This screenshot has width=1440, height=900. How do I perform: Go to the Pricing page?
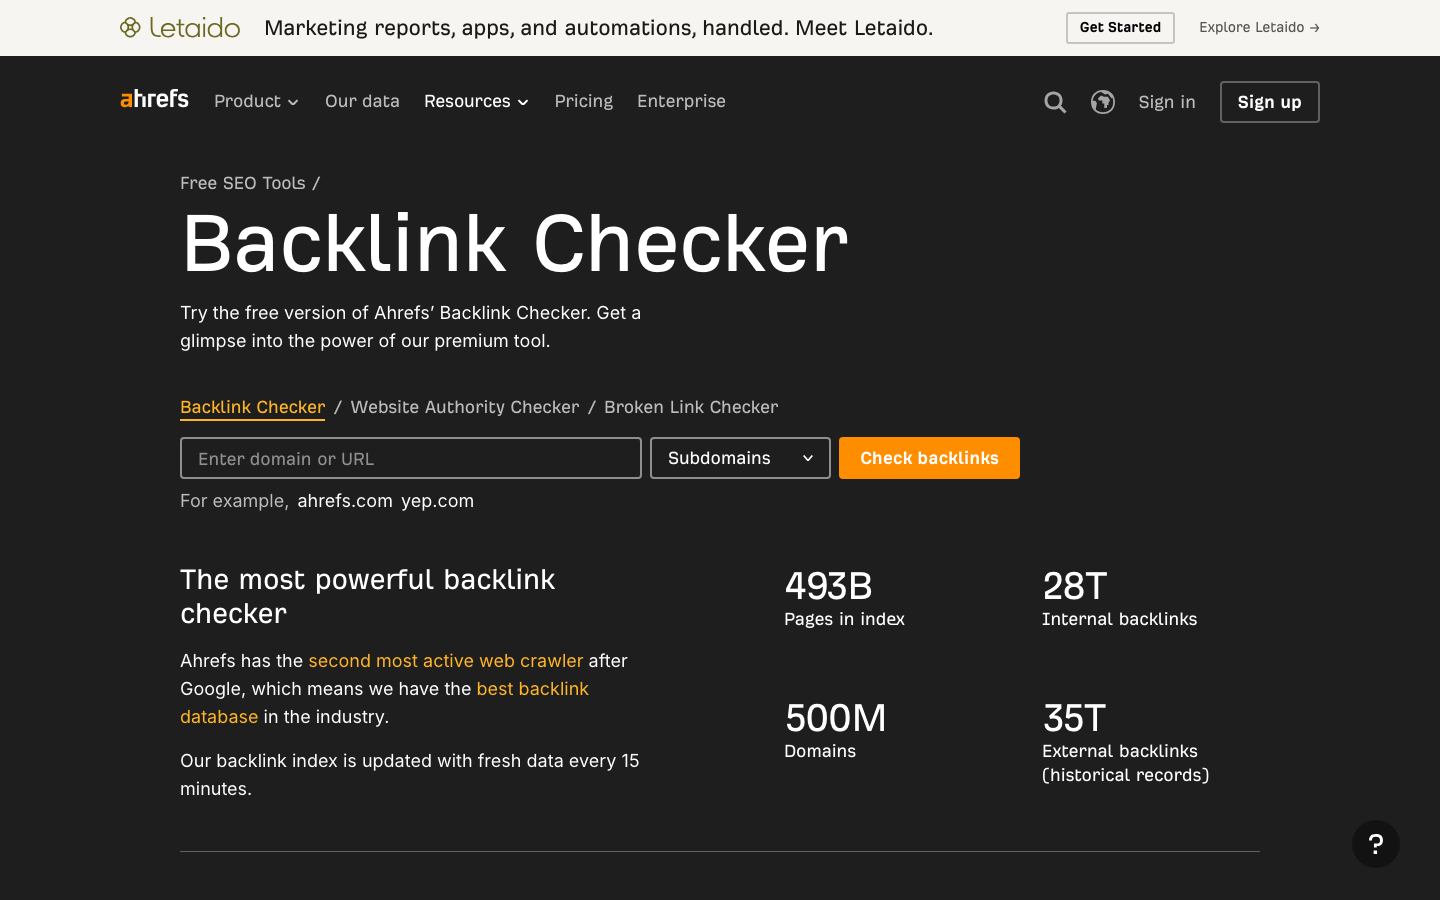[x=584, y=101]
